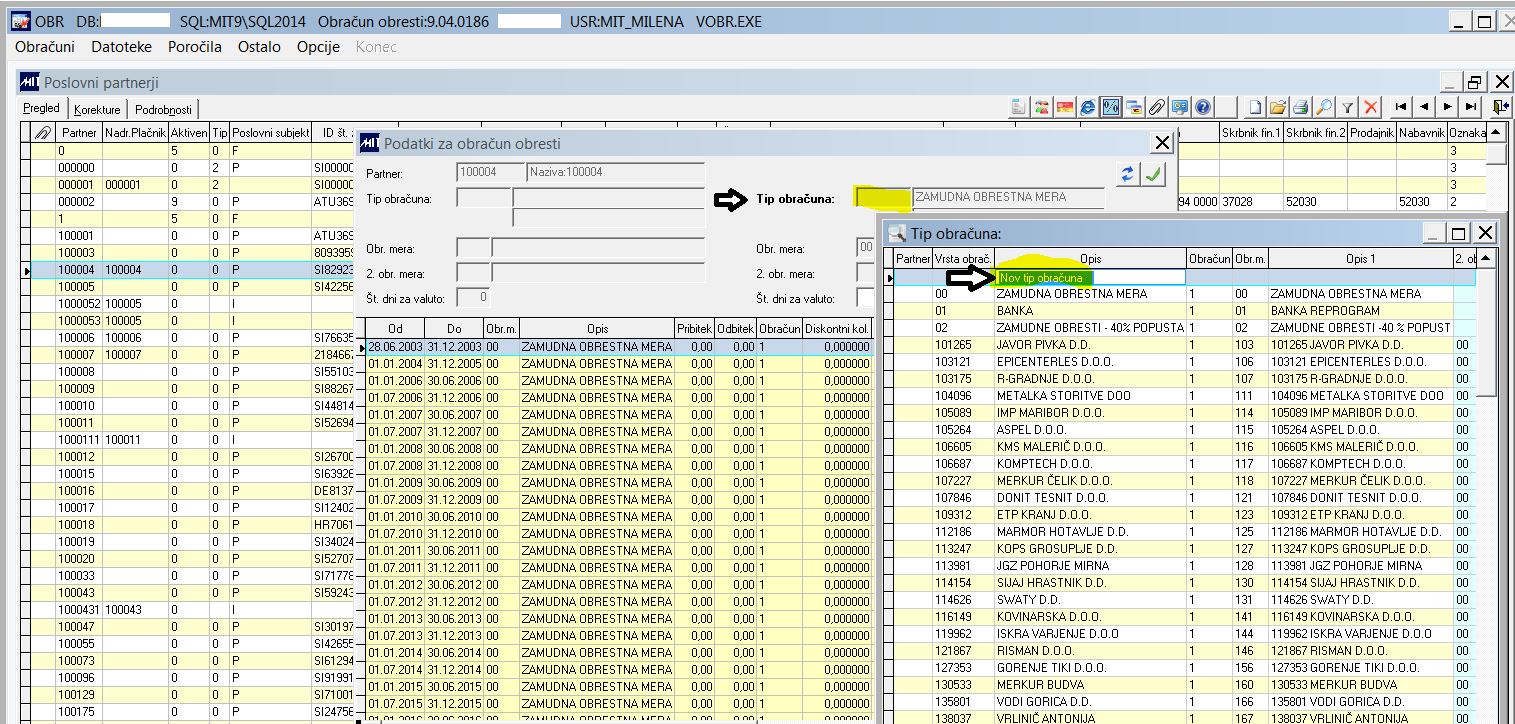Click the Nov tip obračuna entry field

tap(1090, 277)
